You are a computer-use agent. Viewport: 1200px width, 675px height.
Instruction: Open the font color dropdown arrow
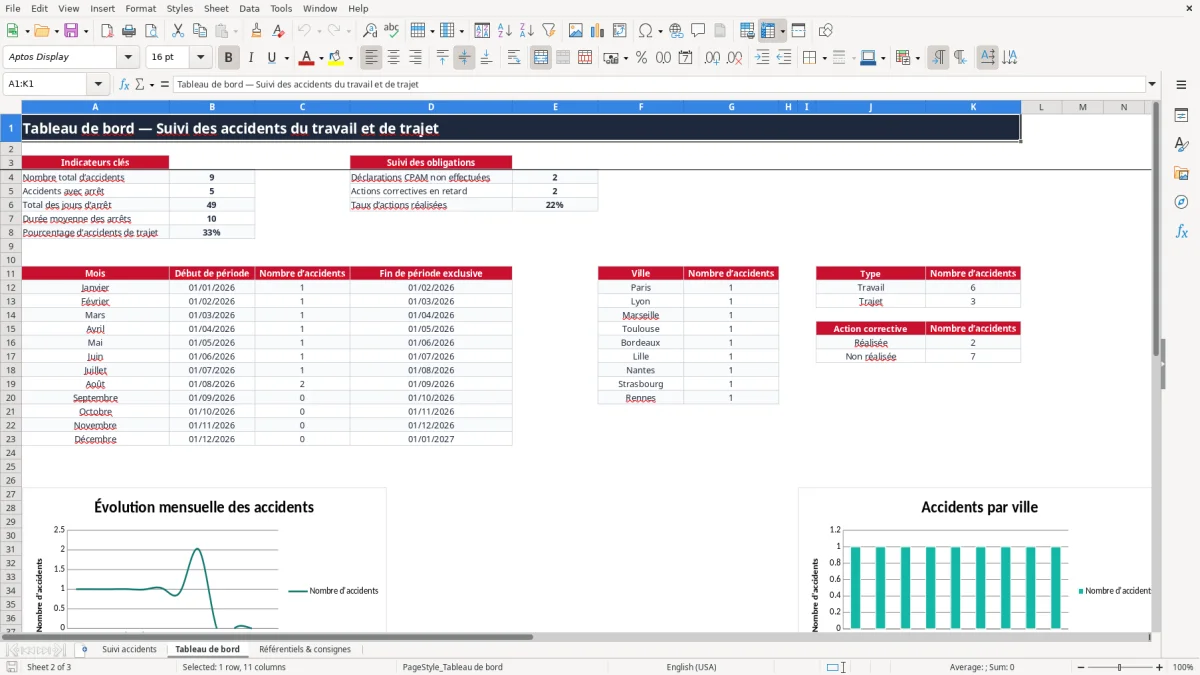[320, 57]
